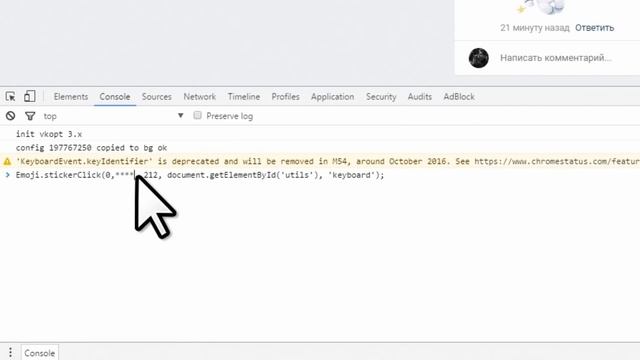Screen dimensions: 640x360
Task: Open the Timeline tab
Action: 244,97
